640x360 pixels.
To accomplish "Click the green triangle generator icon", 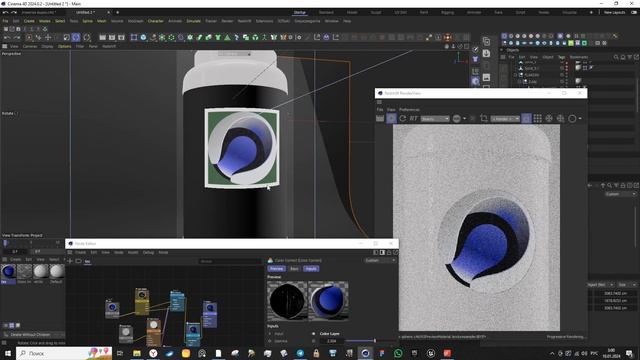I will pyautogui.click(x=227, y=38).
